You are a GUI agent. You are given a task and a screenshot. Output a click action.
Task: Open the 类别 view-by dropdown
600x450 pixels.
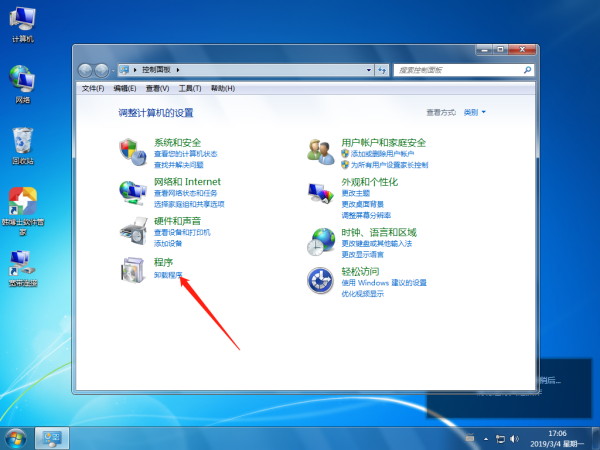coord(474,112)
